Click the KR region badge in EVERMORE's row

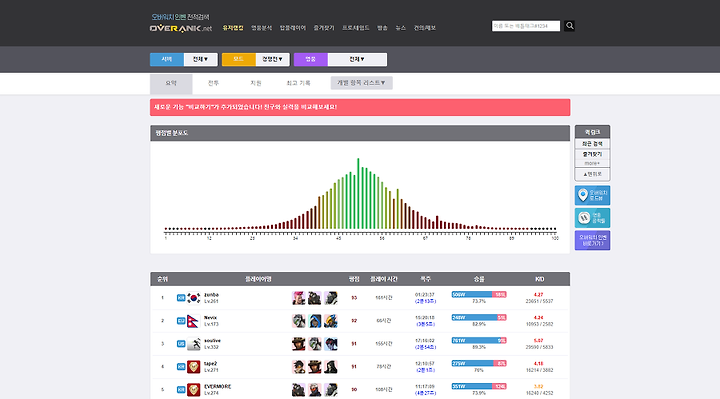(181, 390)
